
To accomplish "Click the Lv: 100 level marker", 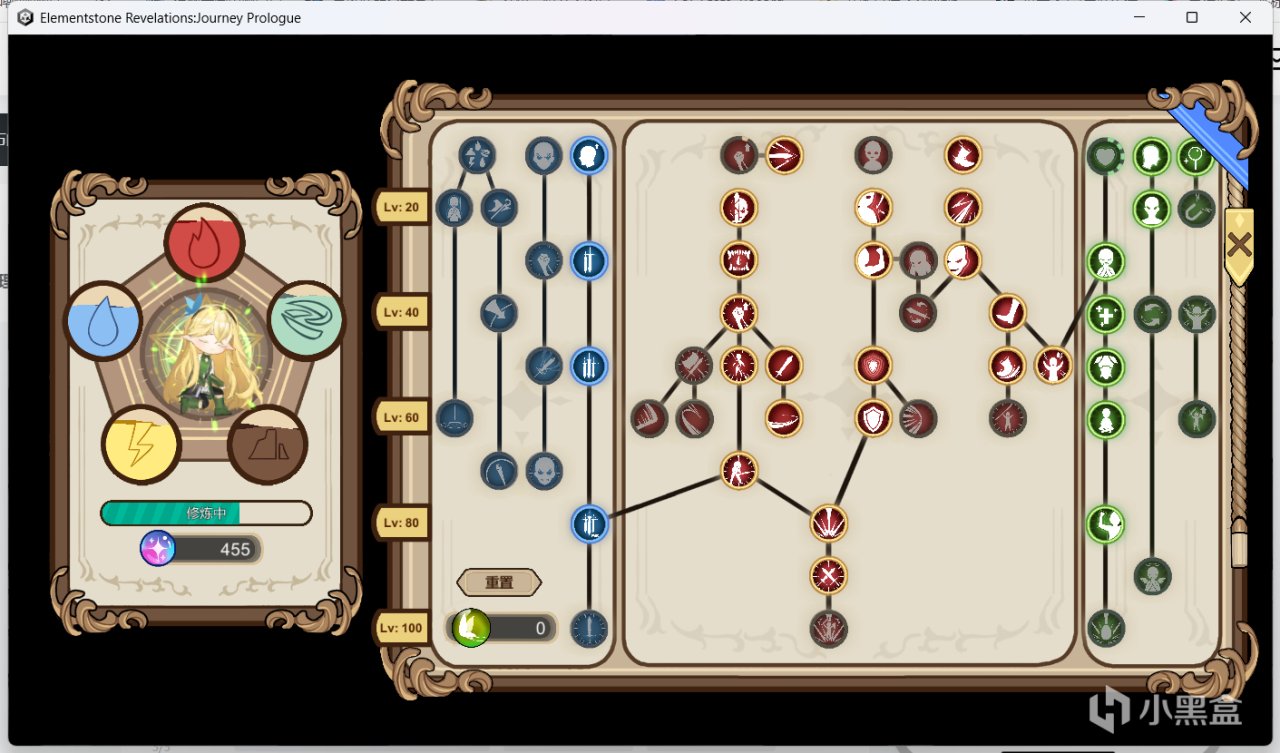I will pos(401,628).
